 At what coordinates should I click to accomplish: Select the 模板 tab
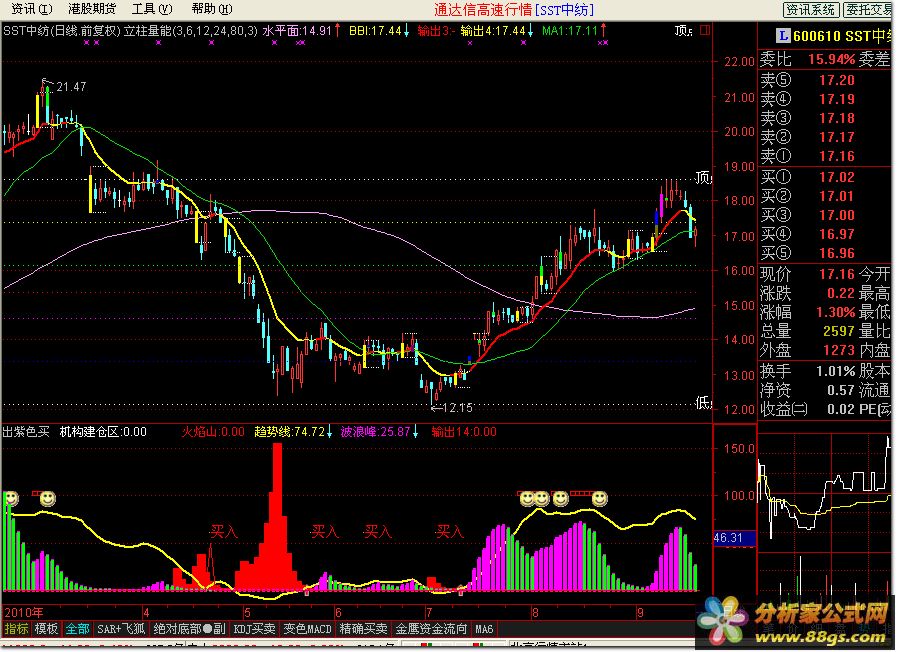coord(46,629)
